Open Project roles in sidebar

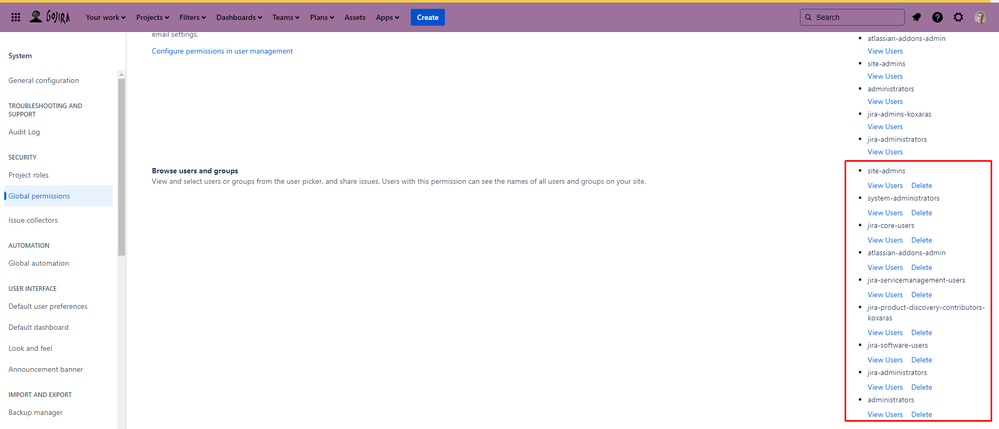(x=28, y=175)
